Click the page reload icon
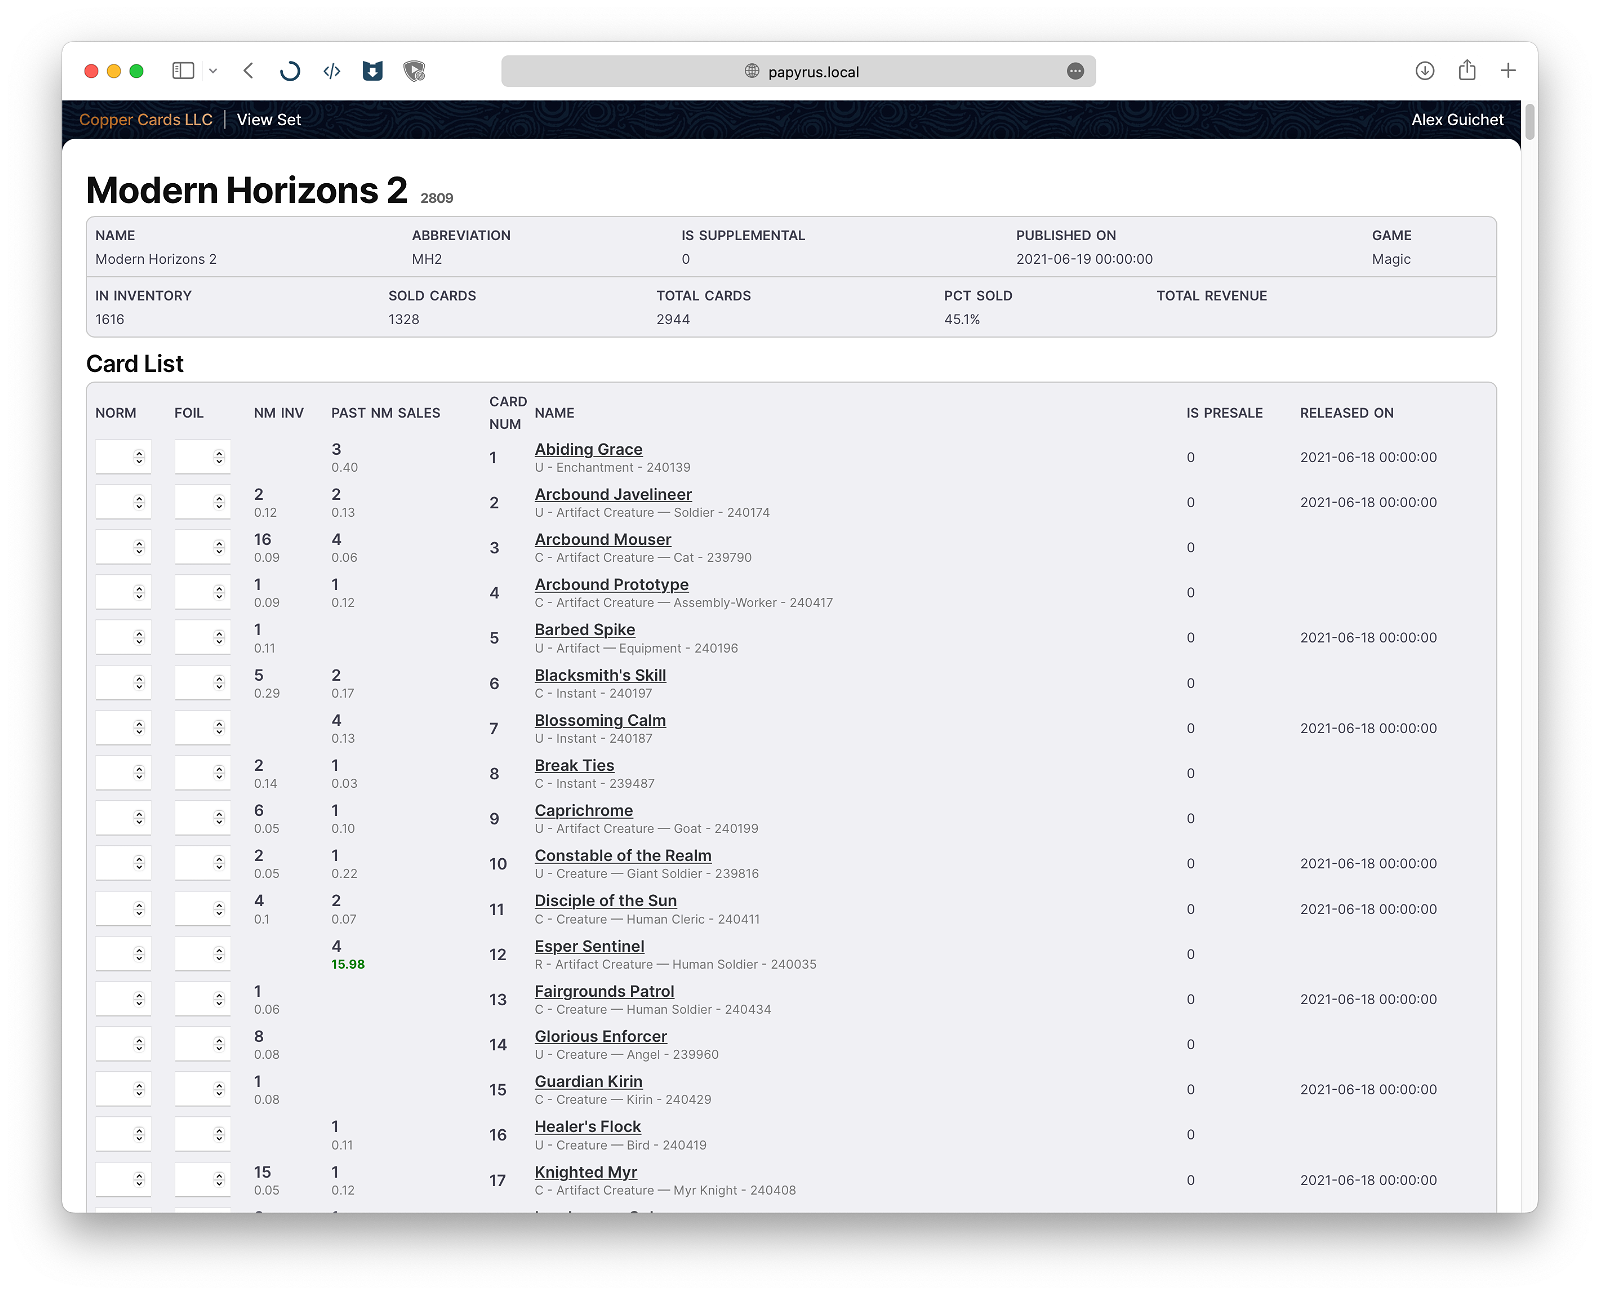Viewport: 1600px width, 1295px height. pyautogui.click(x=290, y=71)
